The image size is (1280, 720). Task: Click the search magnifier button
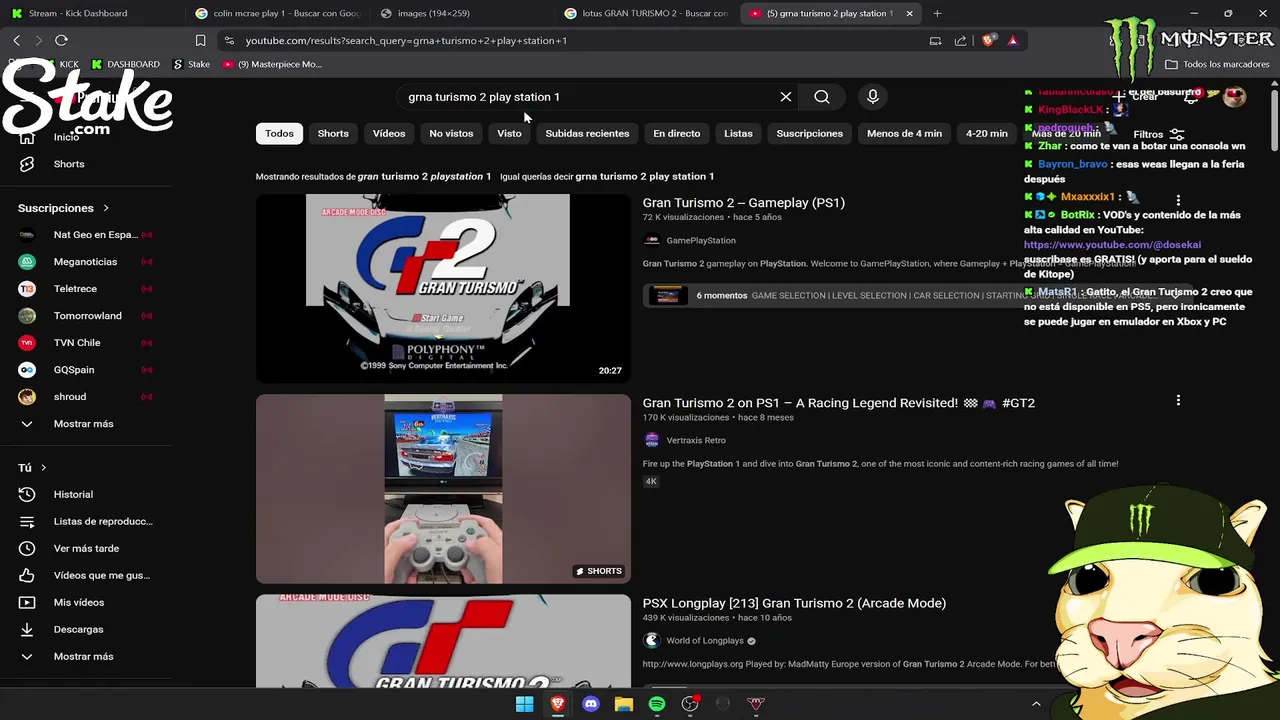pos(822,97)
